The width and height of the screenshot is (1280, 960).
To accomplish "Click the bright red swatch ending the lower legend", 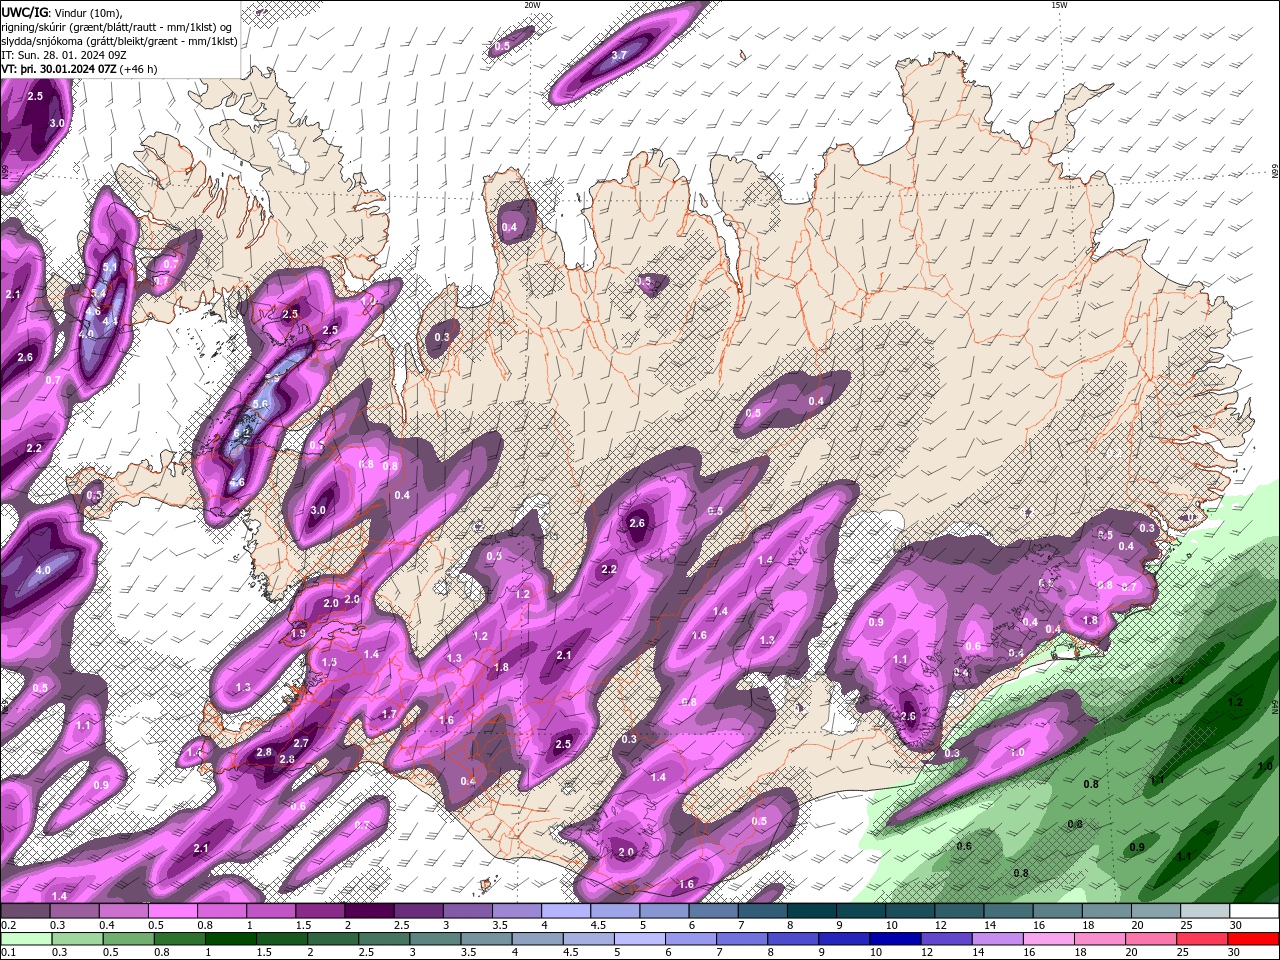I will click(1254, 939).
